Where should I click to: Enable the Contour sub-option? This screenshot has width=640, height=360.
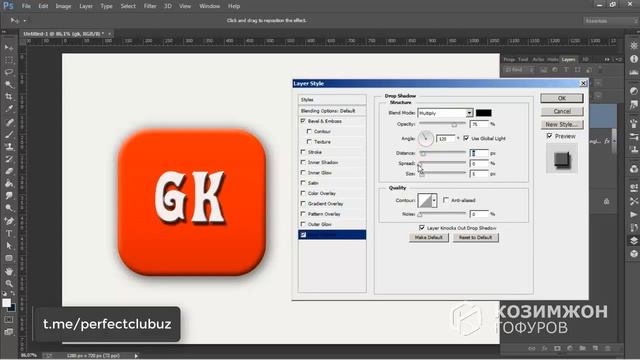[309, 131]
